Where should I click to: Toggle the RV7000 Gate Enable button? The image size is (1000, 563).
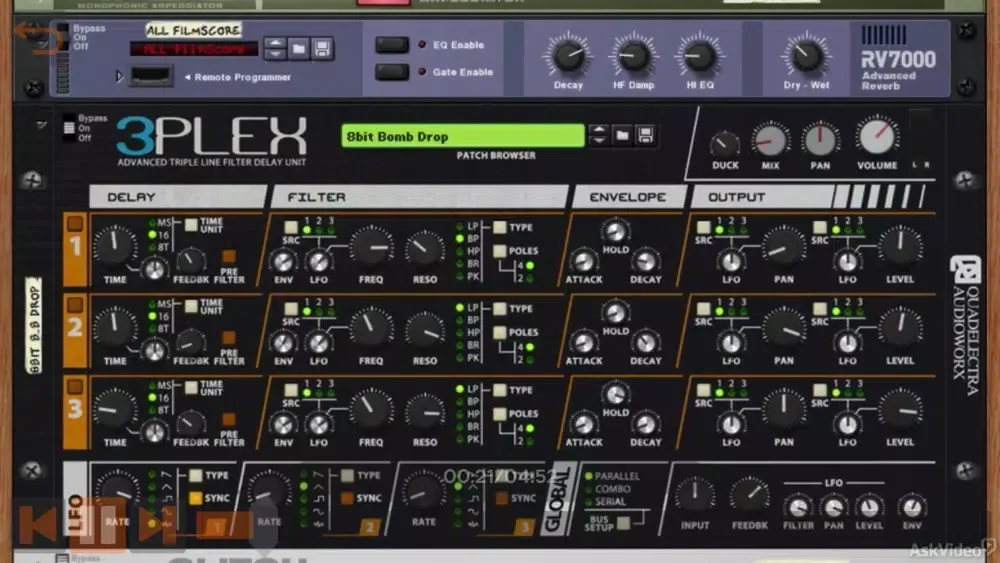coord(392,71)
